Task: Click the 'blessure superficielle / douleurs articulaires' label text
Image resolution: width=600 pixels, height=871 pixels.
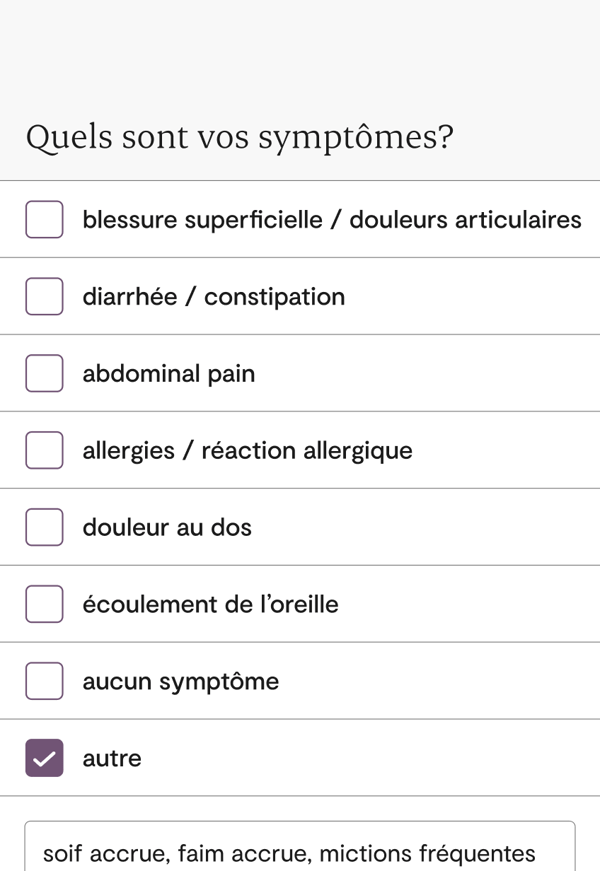Action: click(x=331, y=219)
